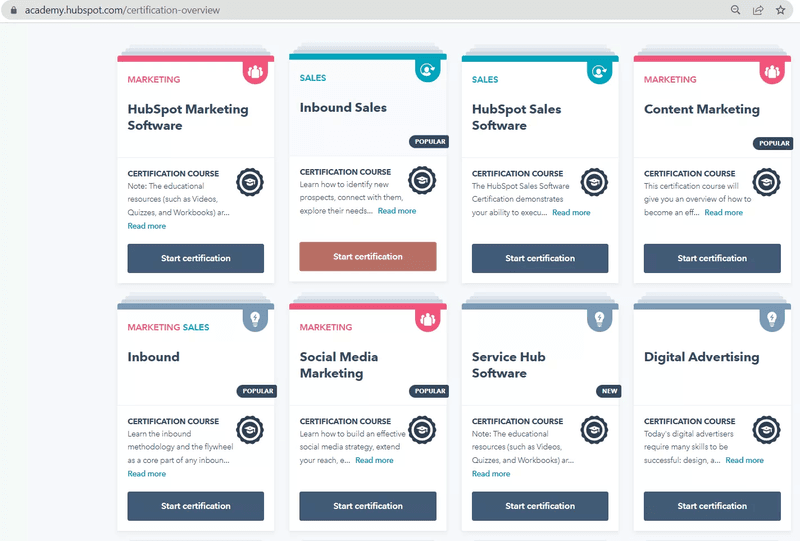Viewport: 800px width, 541px height.
Task: Click certification badge on Inbound Sales card
Action: 422,180
